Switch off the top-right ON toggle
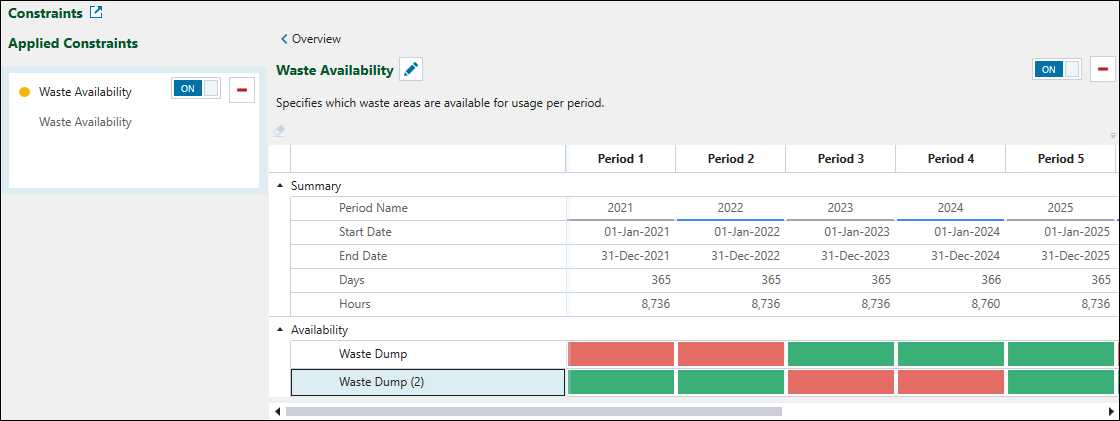This screenshot has height=421, width=1120. pyautogui.click(x=1057, y=69)
